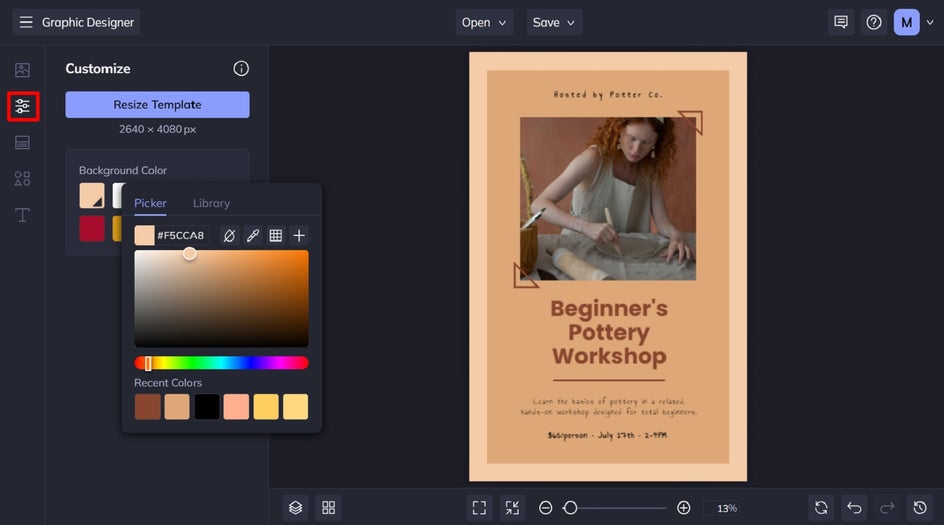944x525 pixels.
Task: Open the Layers panel icon
Action: point(295,508)
